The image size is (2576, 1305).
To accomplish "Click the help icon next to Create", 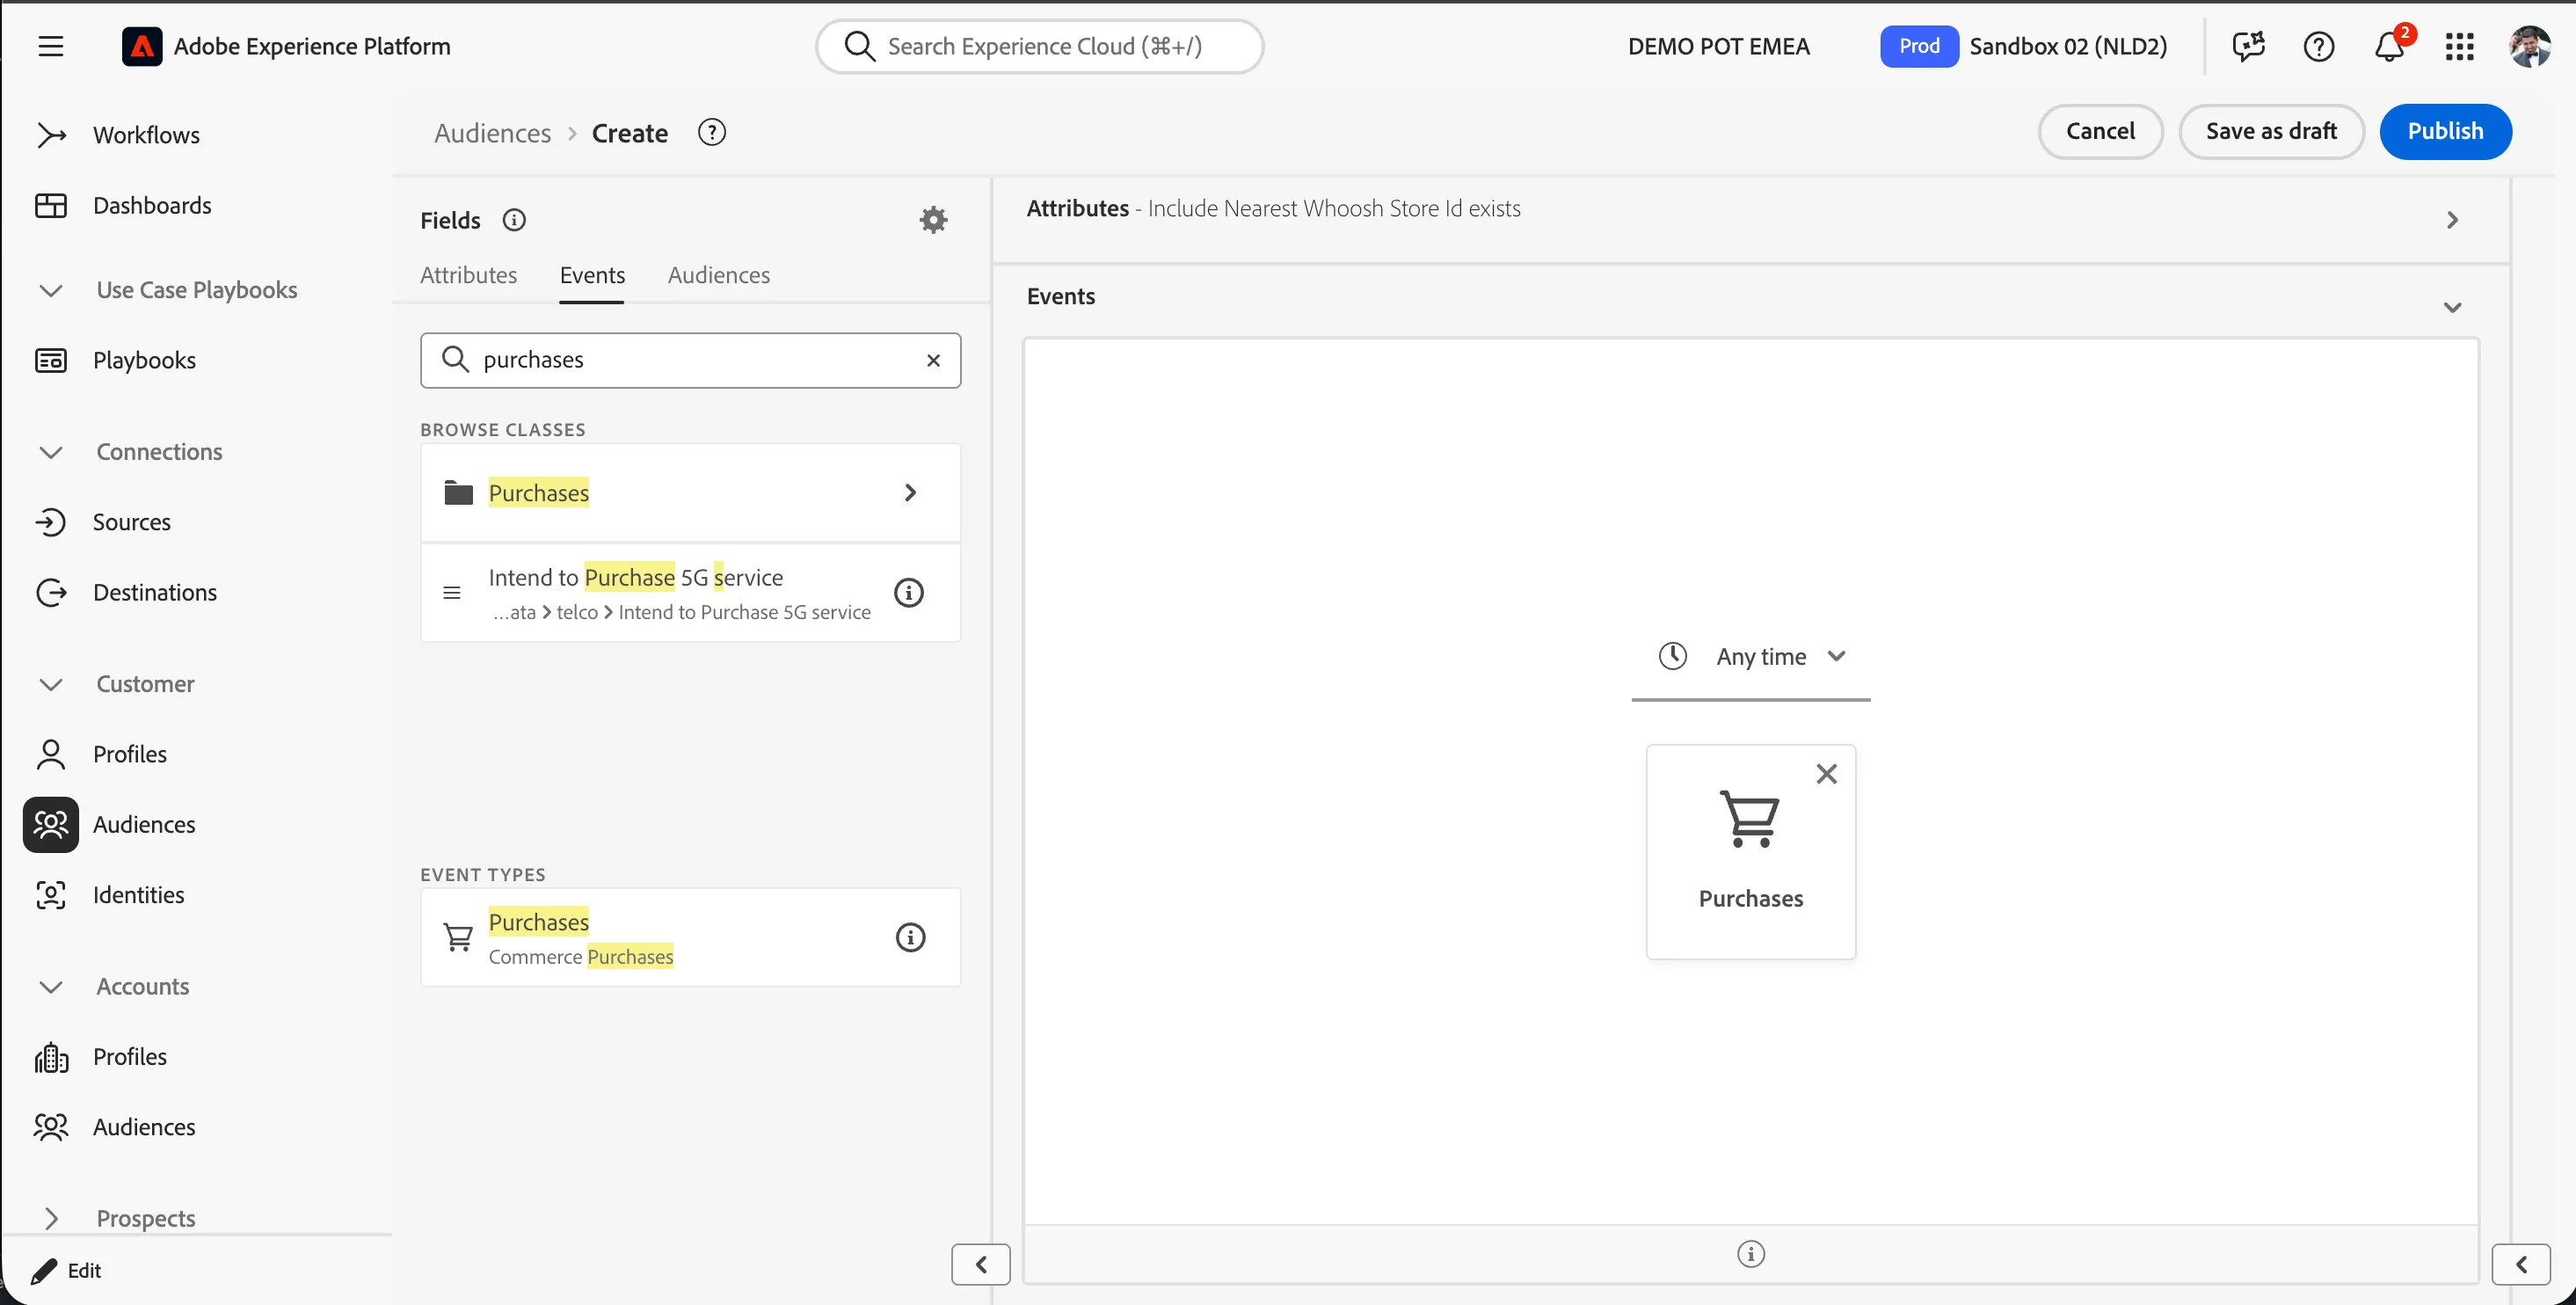I will pos(711,132).
